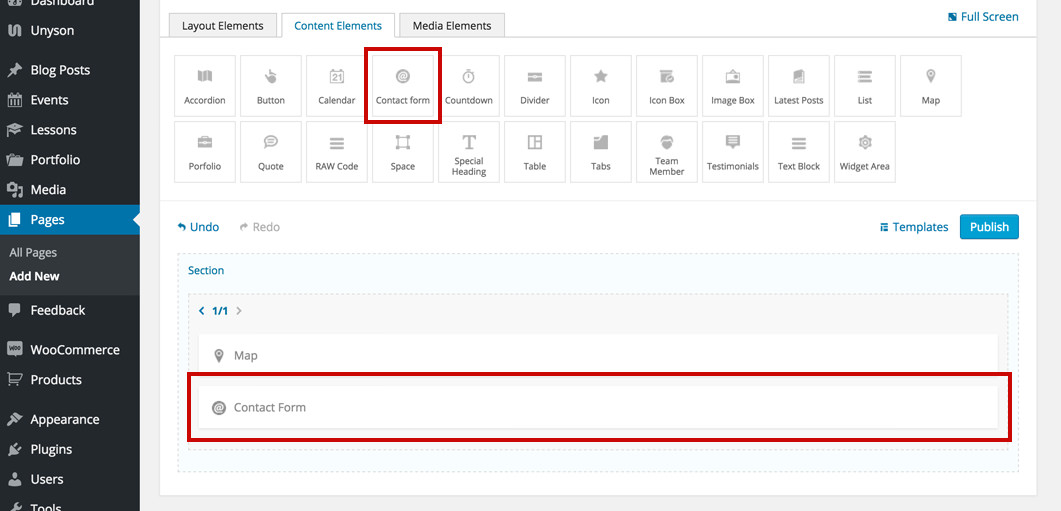Open the Media Elements tab
The height and width of the screenshot is (511, 1061).
[x=452, y=26]
